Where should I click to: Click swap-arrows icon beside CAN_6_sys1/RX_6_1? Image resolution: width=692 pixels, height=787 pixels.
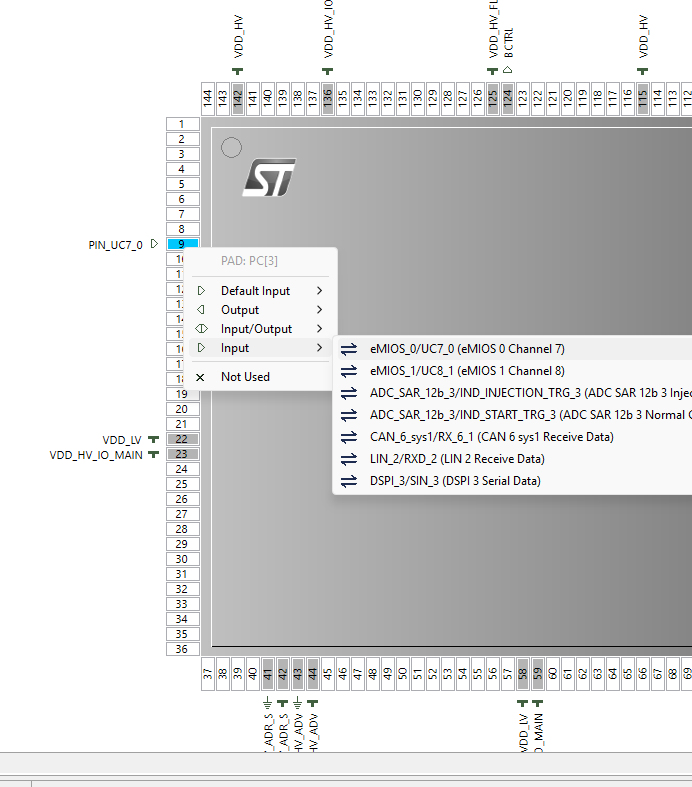[349, 437]
